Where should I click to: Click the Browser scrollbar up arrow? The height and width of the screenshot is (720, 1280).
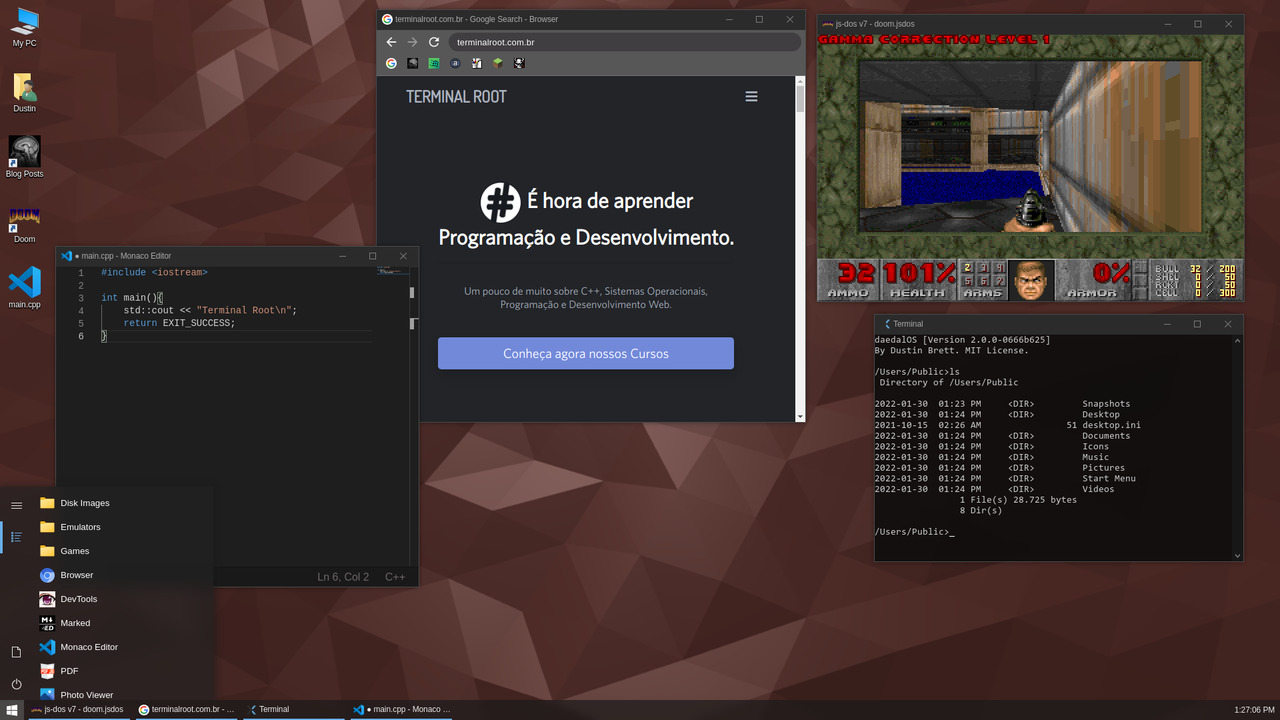(800, 82)
